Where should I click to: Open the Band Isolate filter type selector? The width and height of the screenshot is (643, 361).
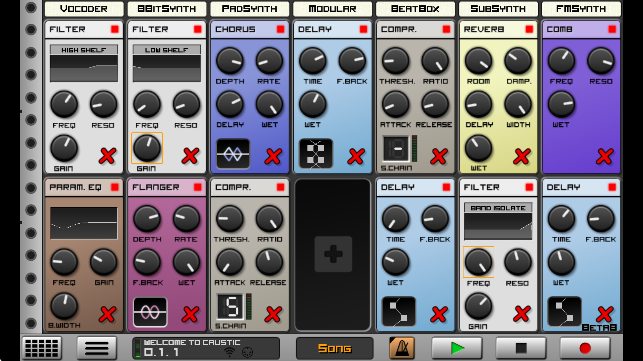(x=498, y=208)
